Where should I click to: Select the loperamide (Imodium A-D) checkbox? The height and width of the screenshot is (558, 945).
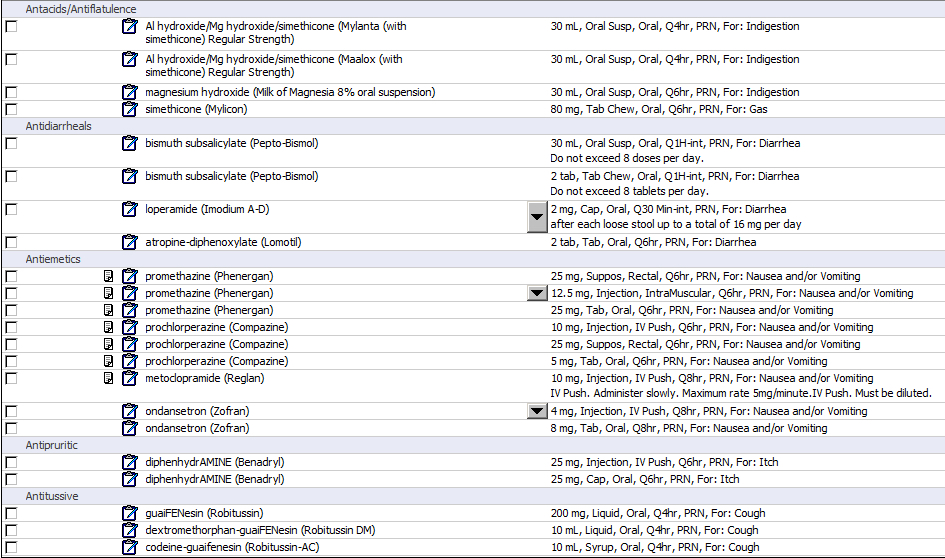click(11, 209)
